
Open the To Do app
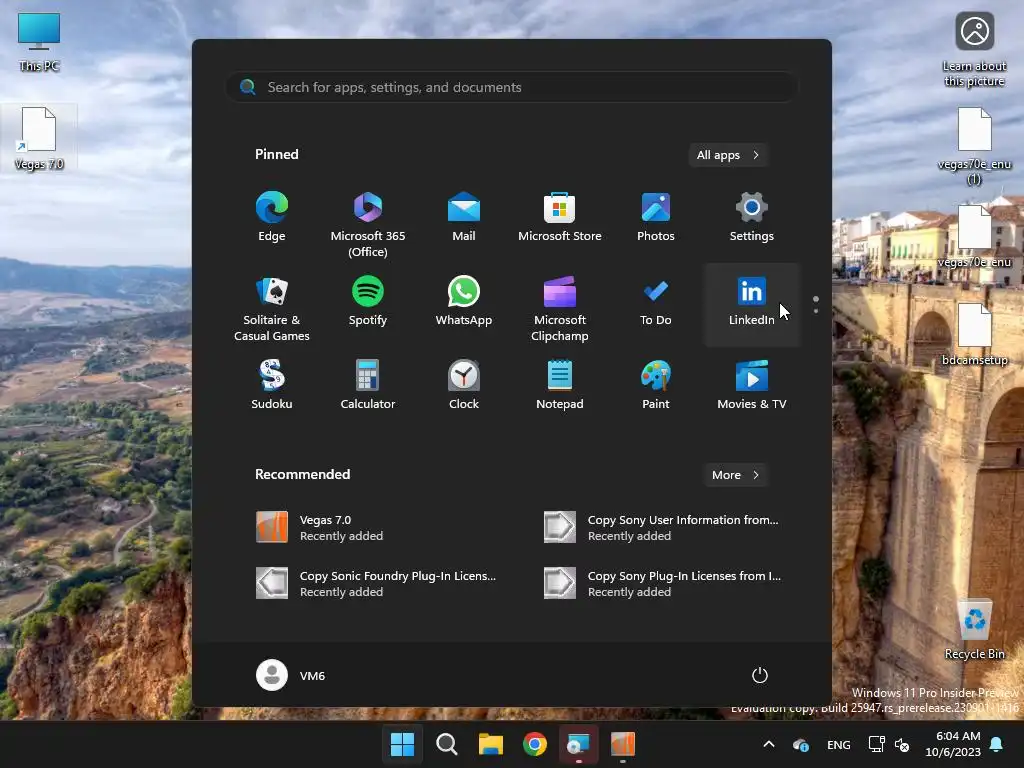[656, 301]
